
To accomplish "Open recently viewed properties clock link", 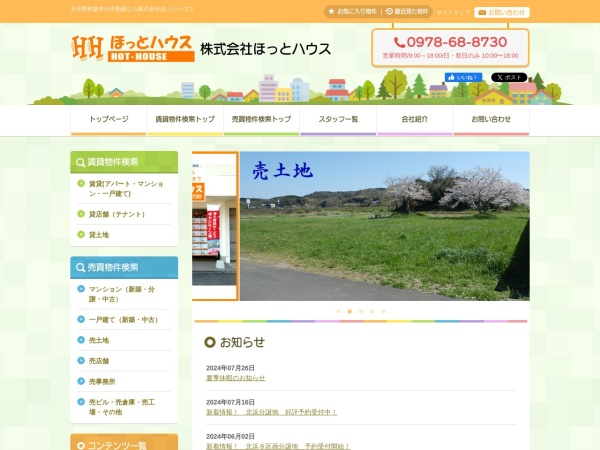I will click(407, 11).
